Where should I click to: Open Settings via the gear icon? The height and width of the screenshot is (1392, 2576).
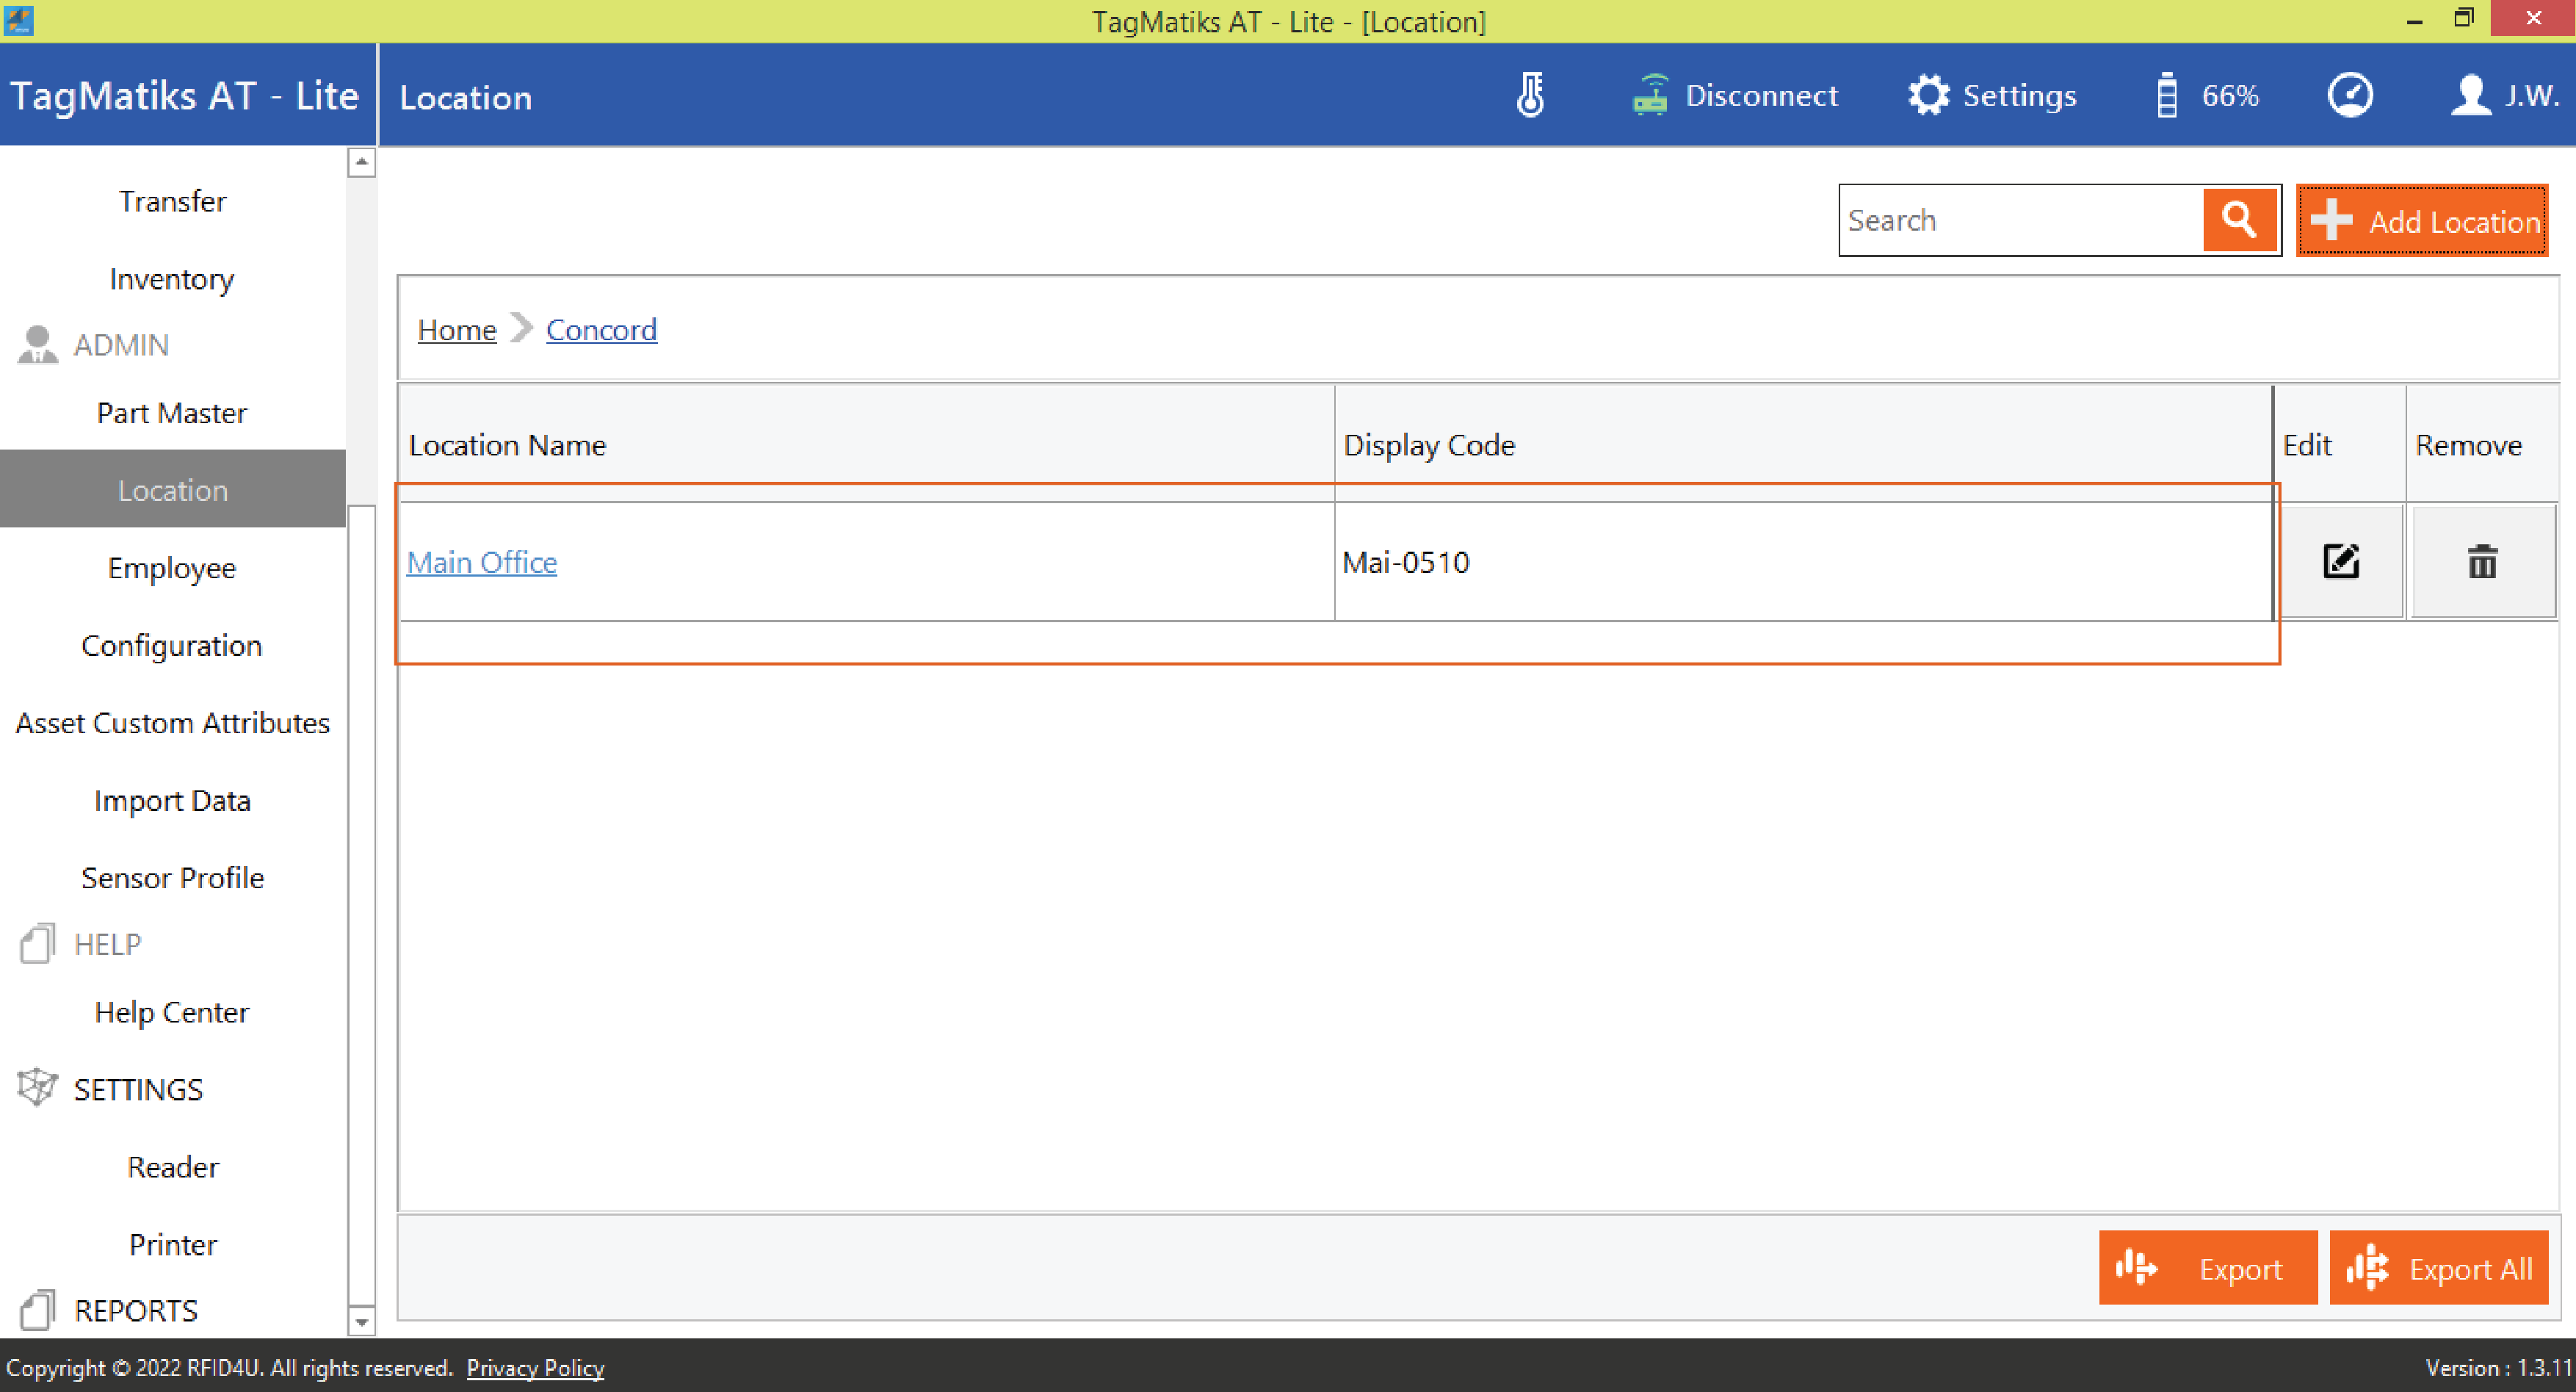(x=1928, y=96)
